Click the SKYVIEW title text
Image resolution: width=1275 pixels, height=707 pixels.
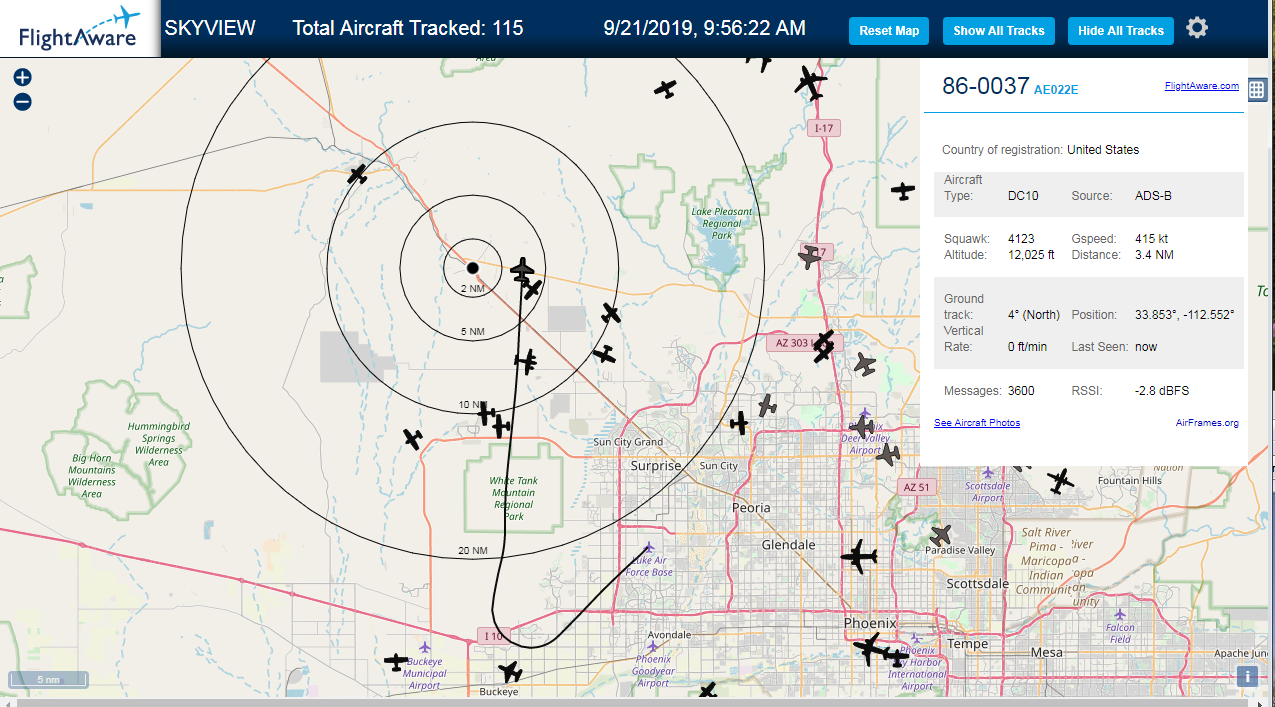(210, 28)
